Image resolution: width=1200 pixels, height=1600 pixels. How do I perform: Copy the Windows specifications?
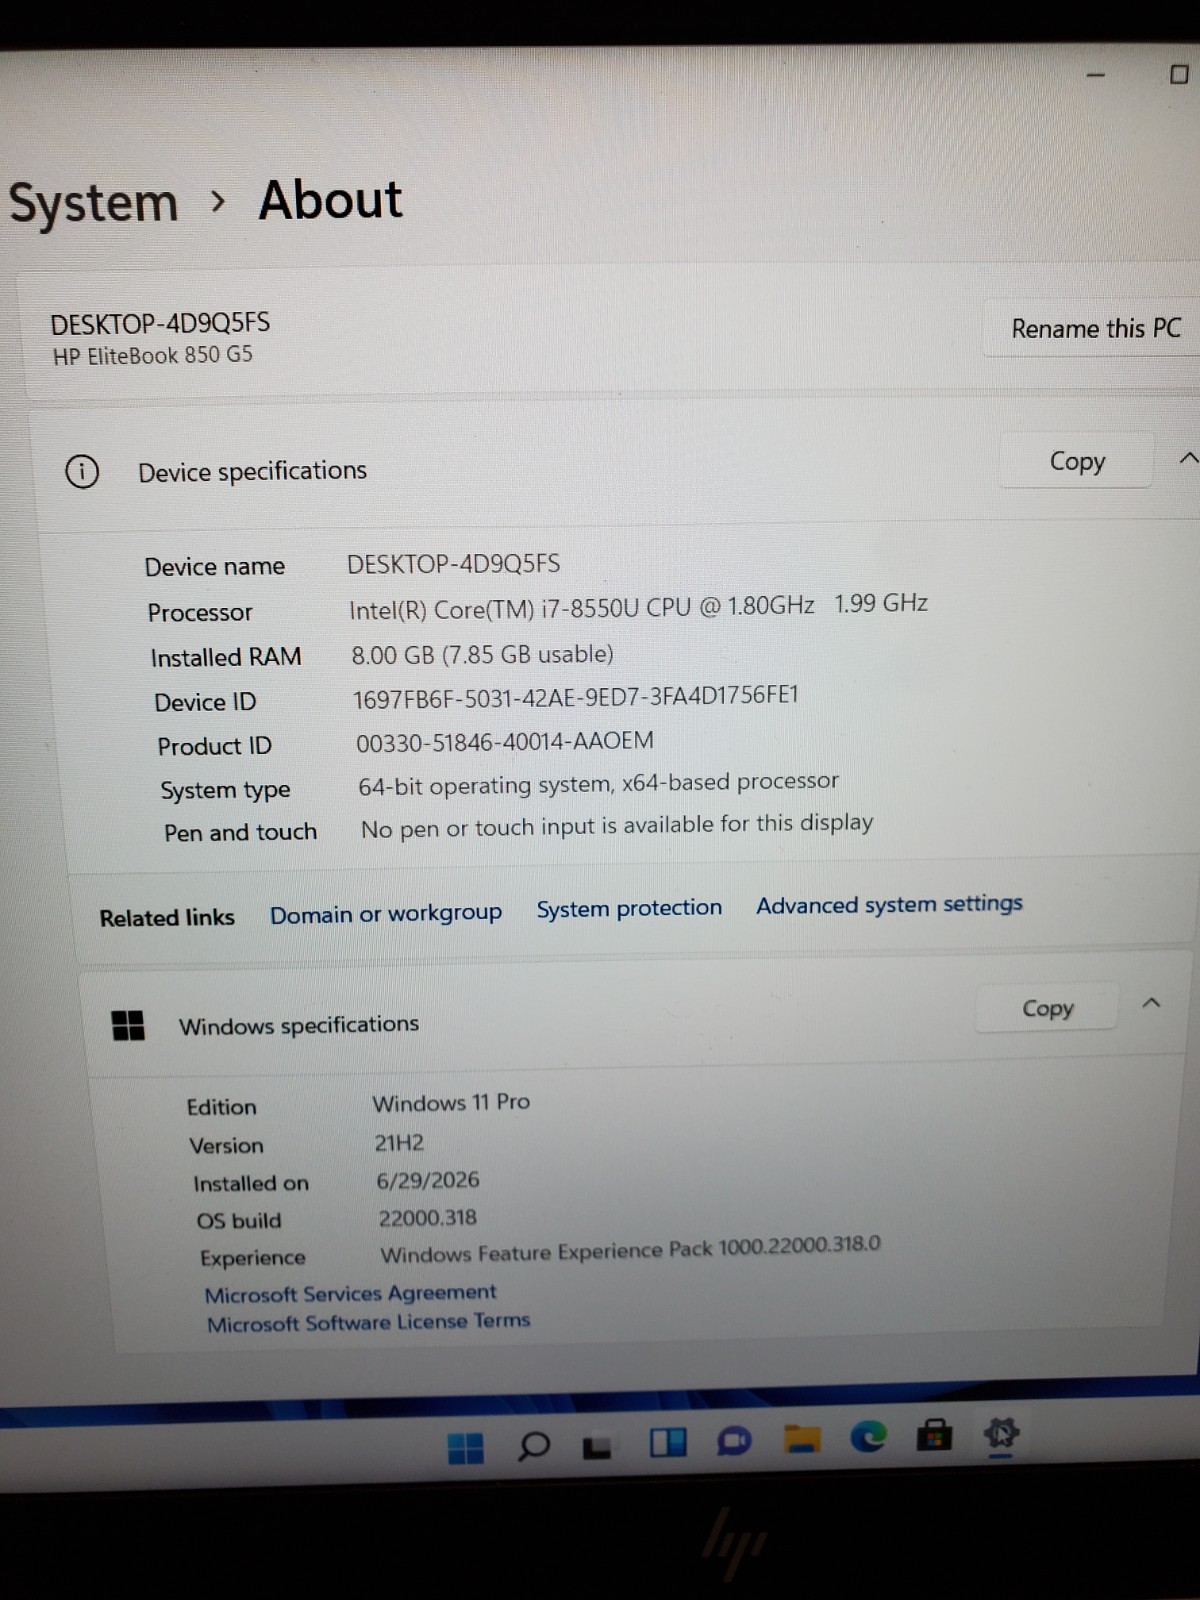[x=1047, y=1008]
